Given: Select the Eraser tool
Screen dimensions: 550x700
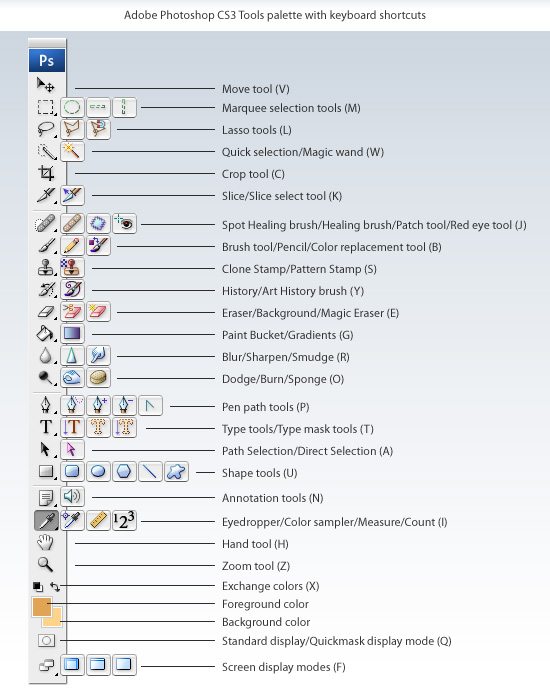Looking at the screenshot, I should point(46,312).
